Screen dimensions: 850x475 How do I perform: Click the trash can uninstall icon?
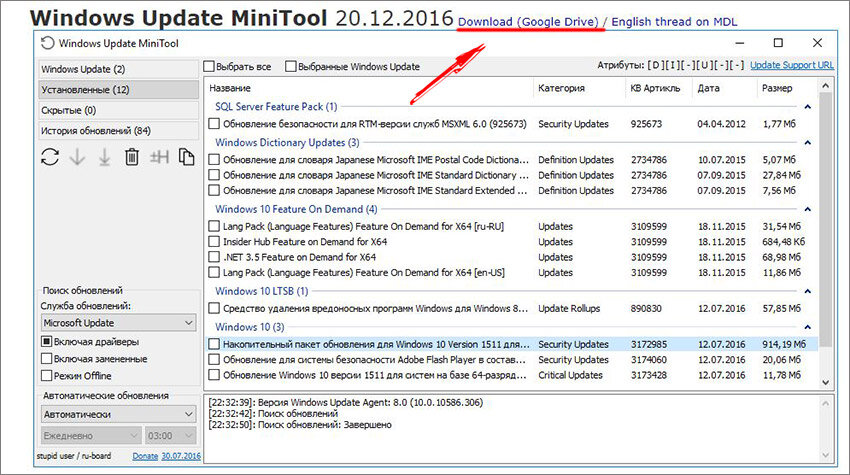132,157
